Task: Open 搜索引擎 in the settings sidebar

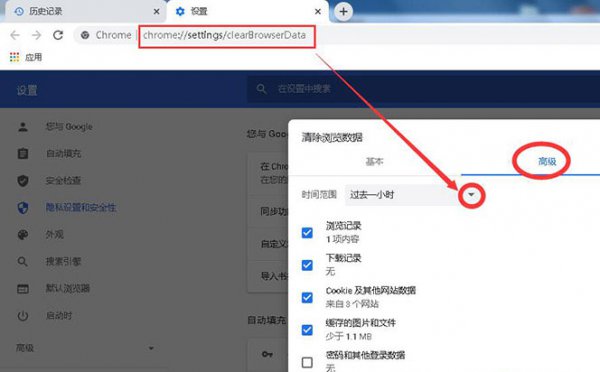Action: coord(64,261)
